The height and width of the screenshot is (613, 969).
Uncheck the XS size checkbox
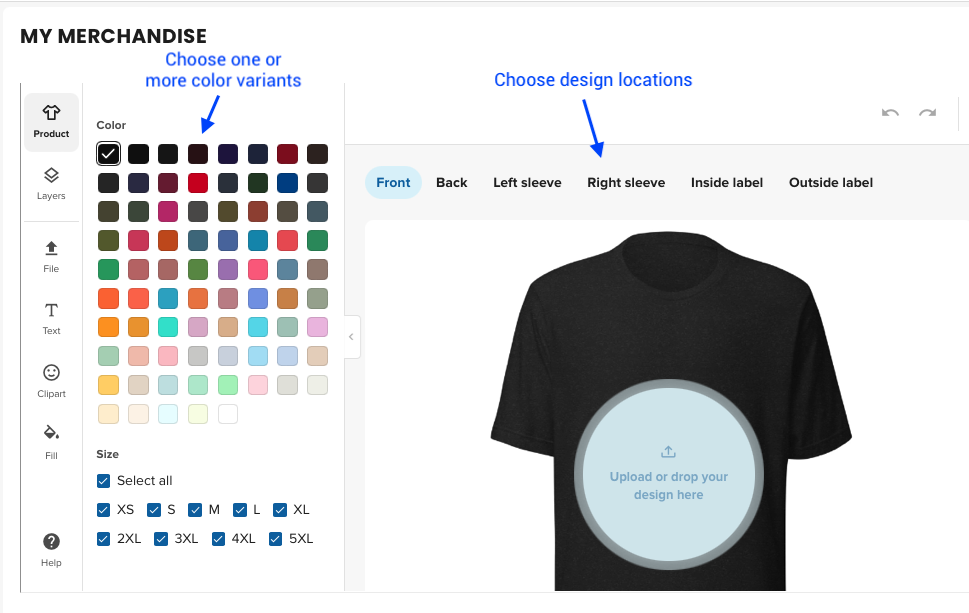[104, 510]
